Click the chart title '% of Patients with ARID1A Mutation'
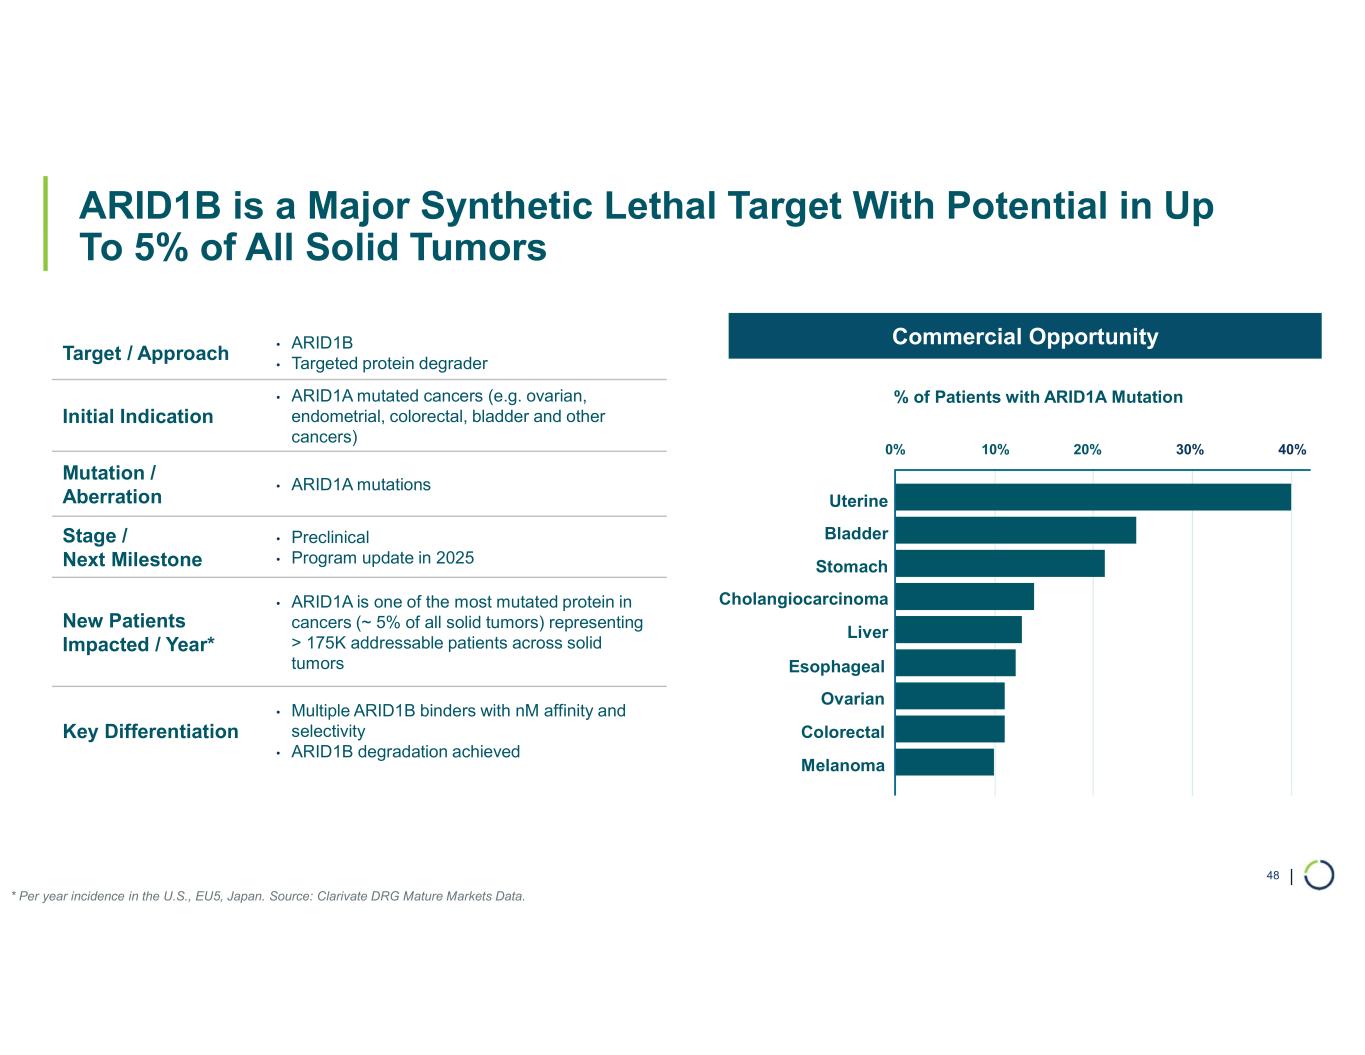The width and height of the screenshot is (1365, 1055). click(x=1037, y=397)
